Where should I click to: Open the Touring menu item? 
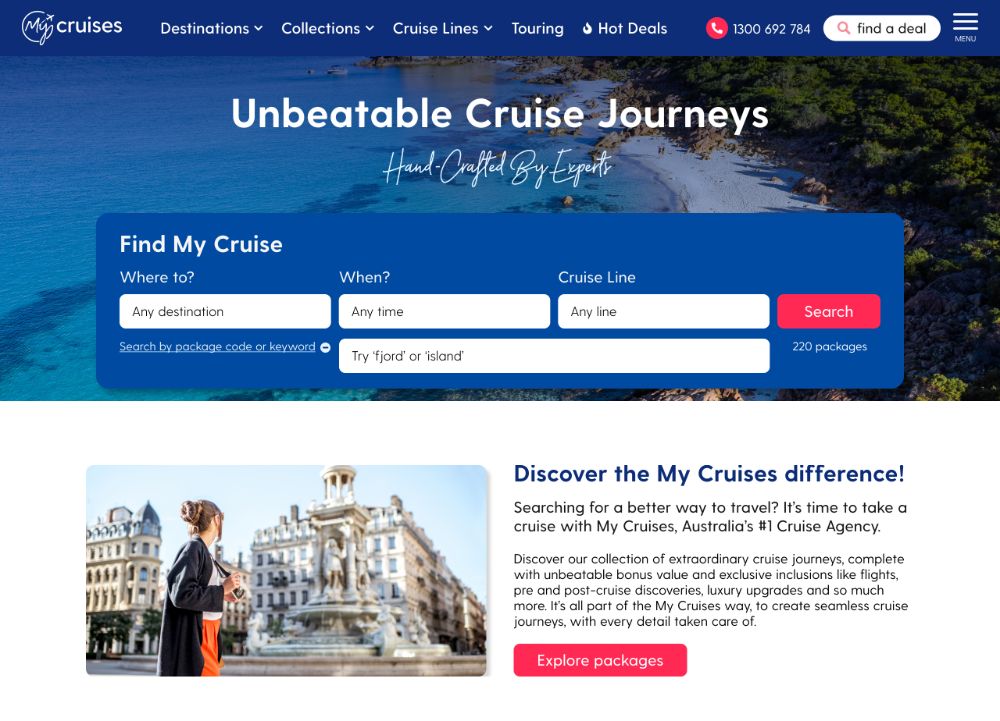pos(537,29)
